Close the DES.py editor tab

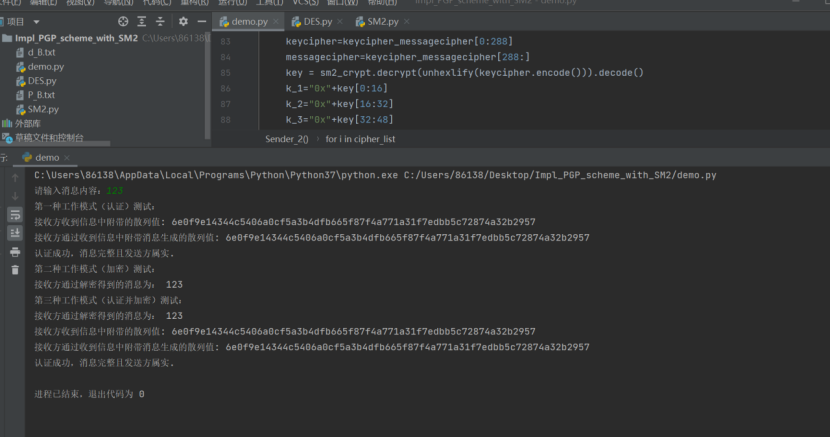click(x=340, y=22)
